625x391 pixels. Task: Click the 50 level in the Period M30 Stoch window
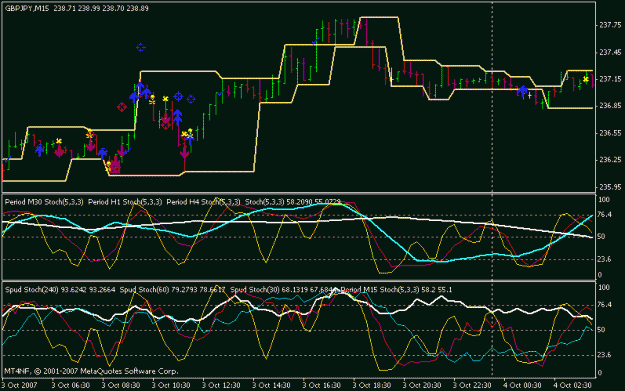pyautogui.click(x=601, y=236)
